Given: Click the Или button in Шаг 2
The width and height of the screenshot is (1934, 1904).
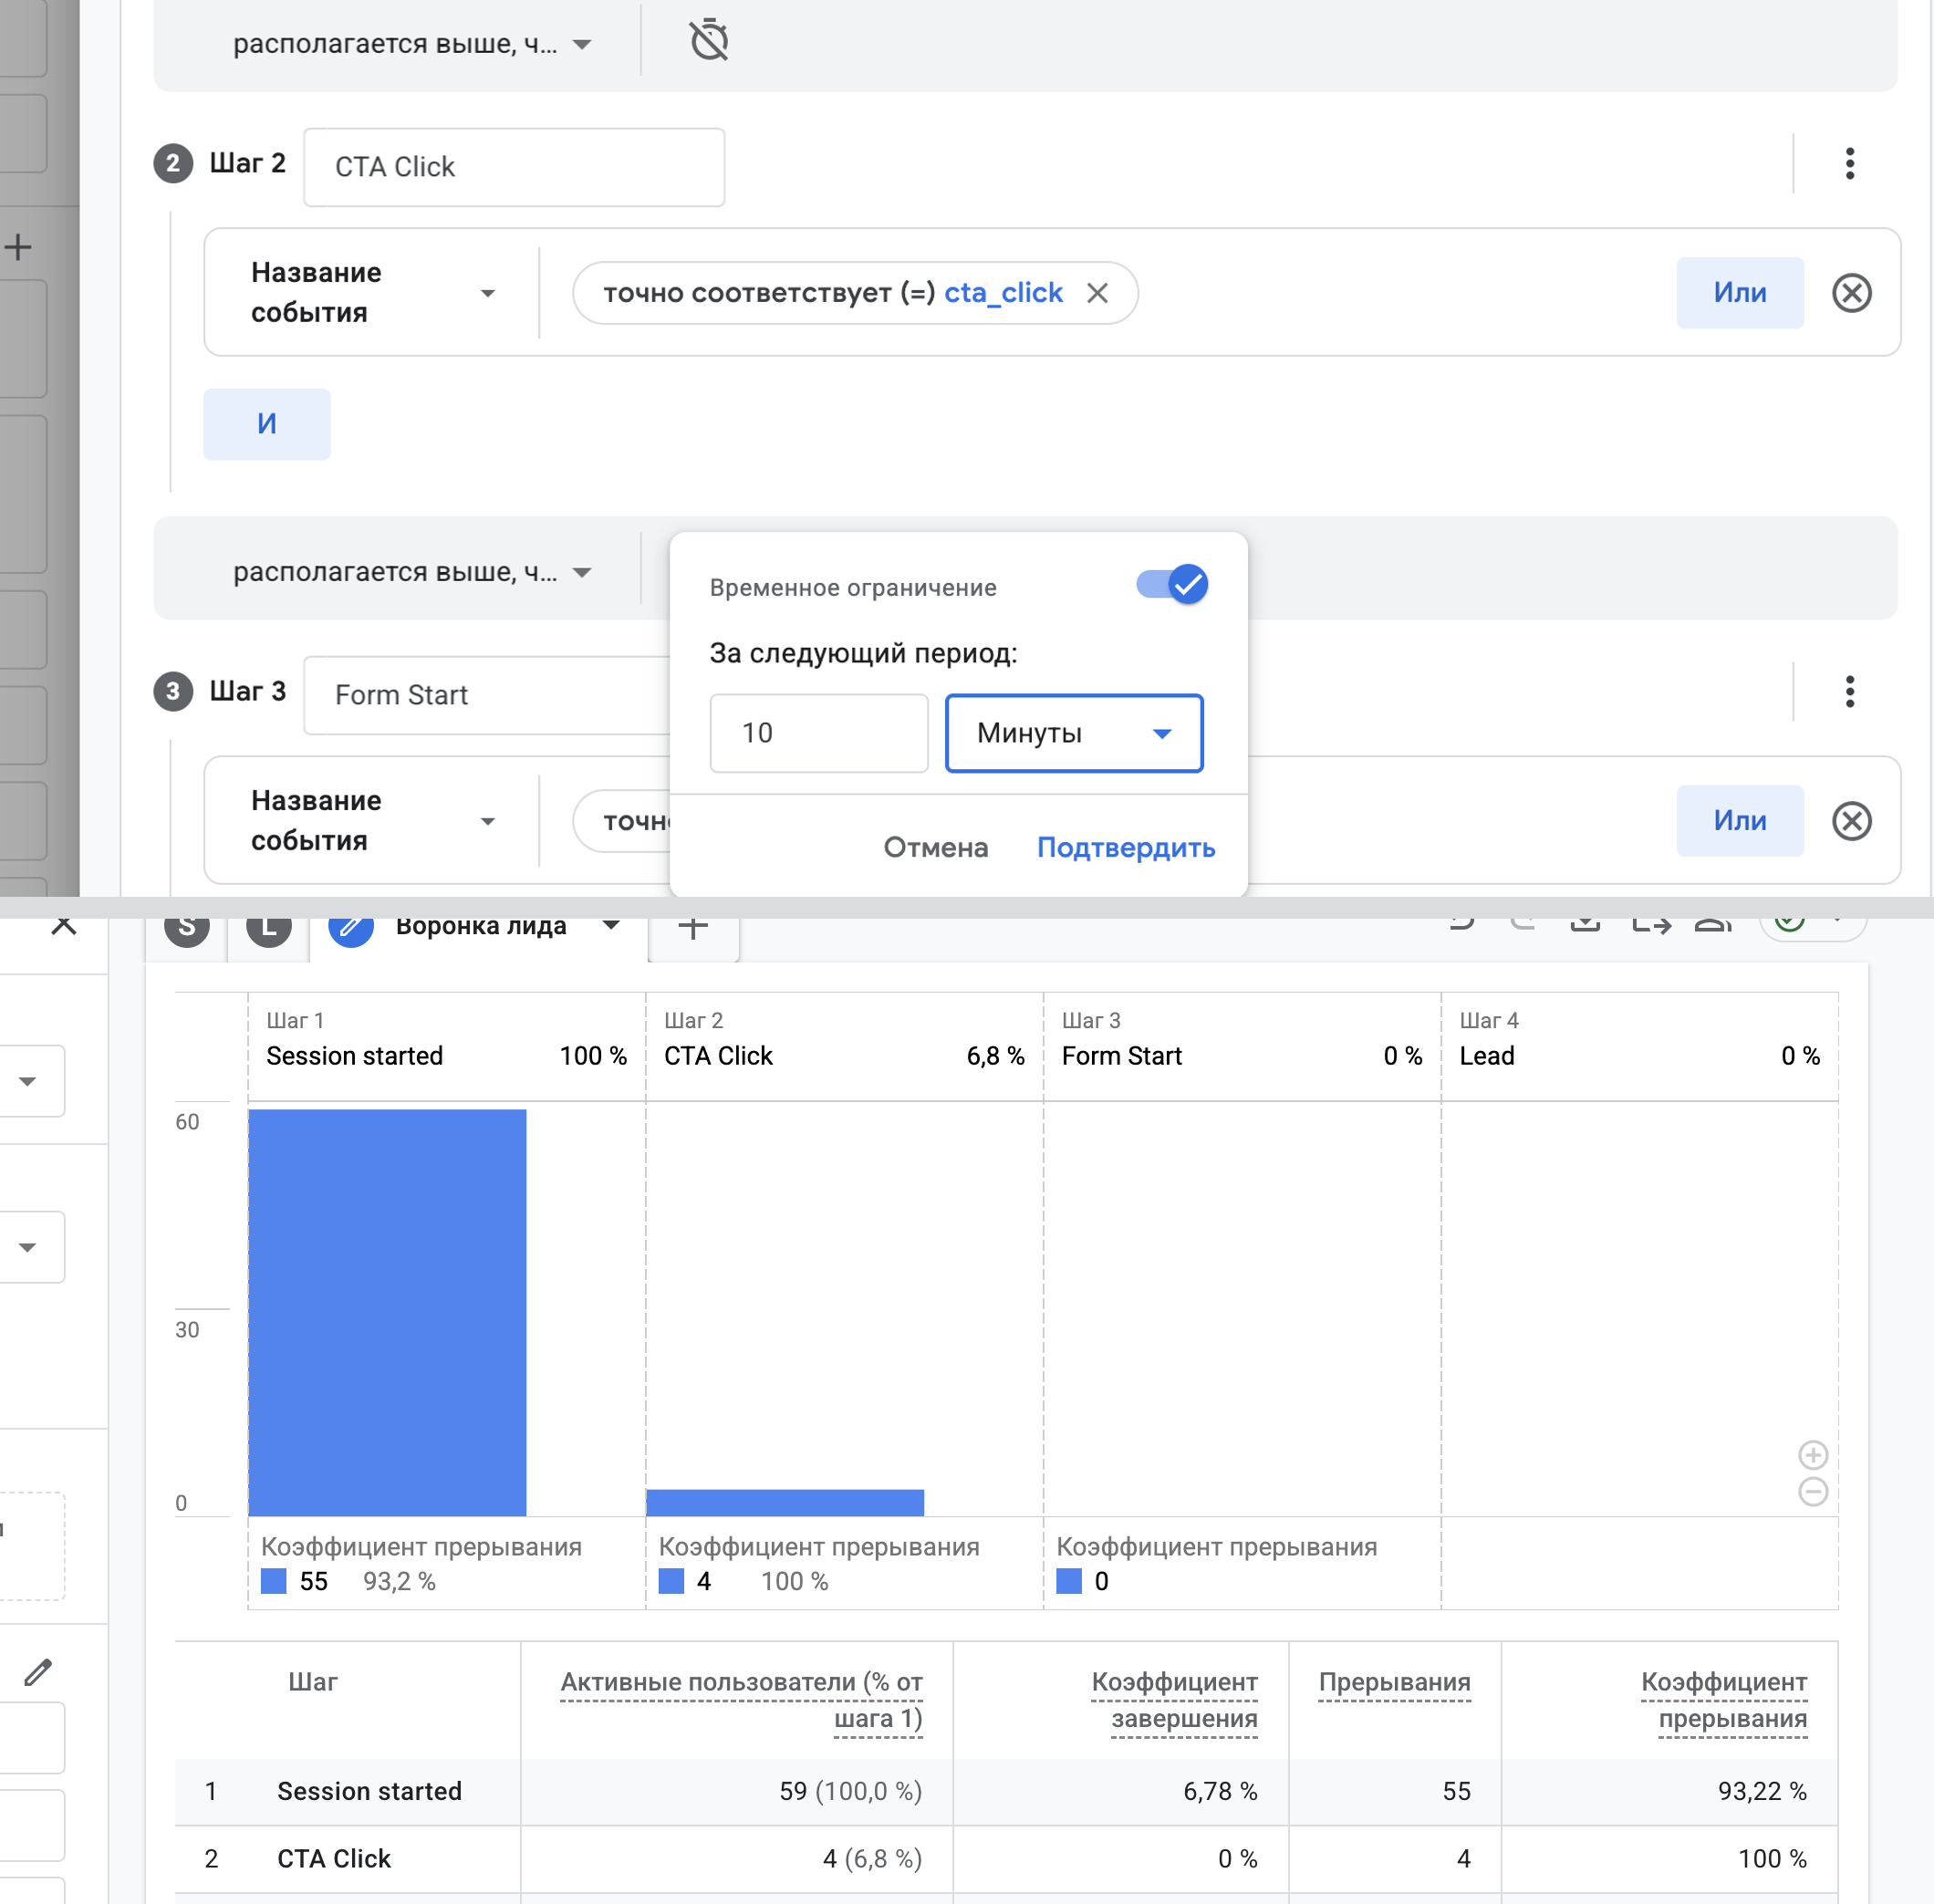Looking at the screenshot, I should 1740,293.
